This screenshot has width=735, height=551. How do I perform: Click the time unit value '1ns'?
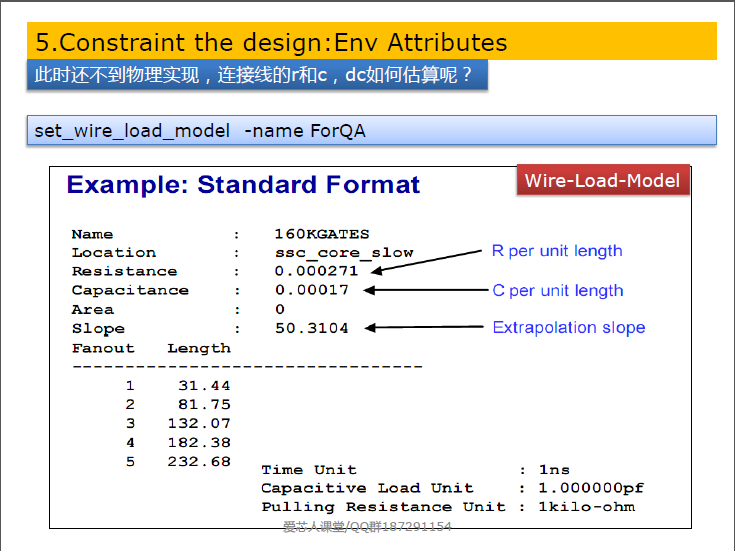pos(554,469)
